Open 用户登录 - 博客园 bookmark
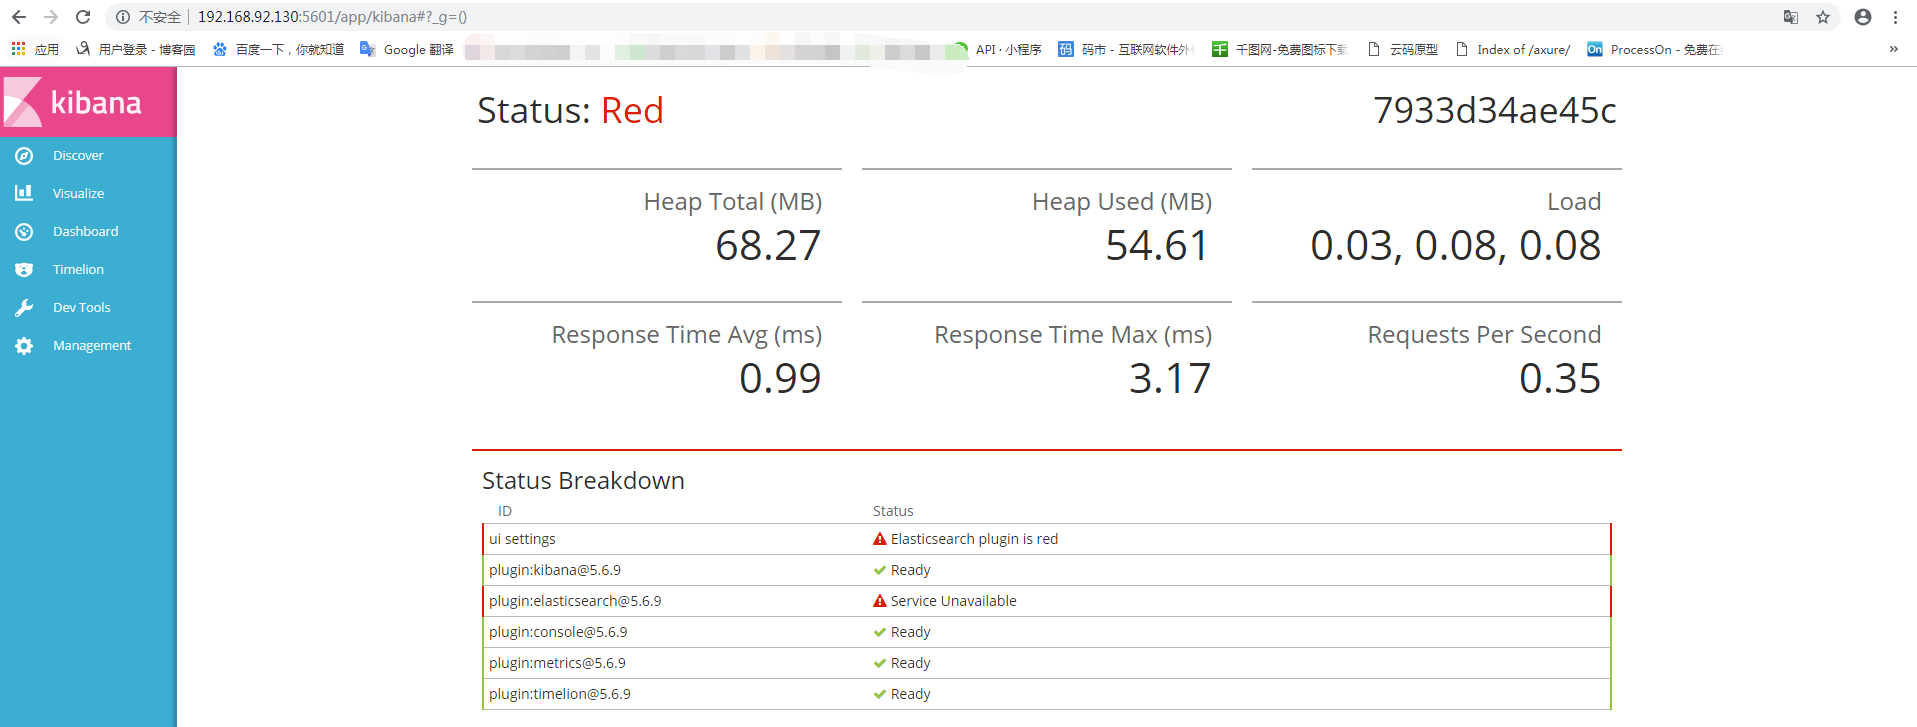The image size is (1917, 727). tap(135, 49)
